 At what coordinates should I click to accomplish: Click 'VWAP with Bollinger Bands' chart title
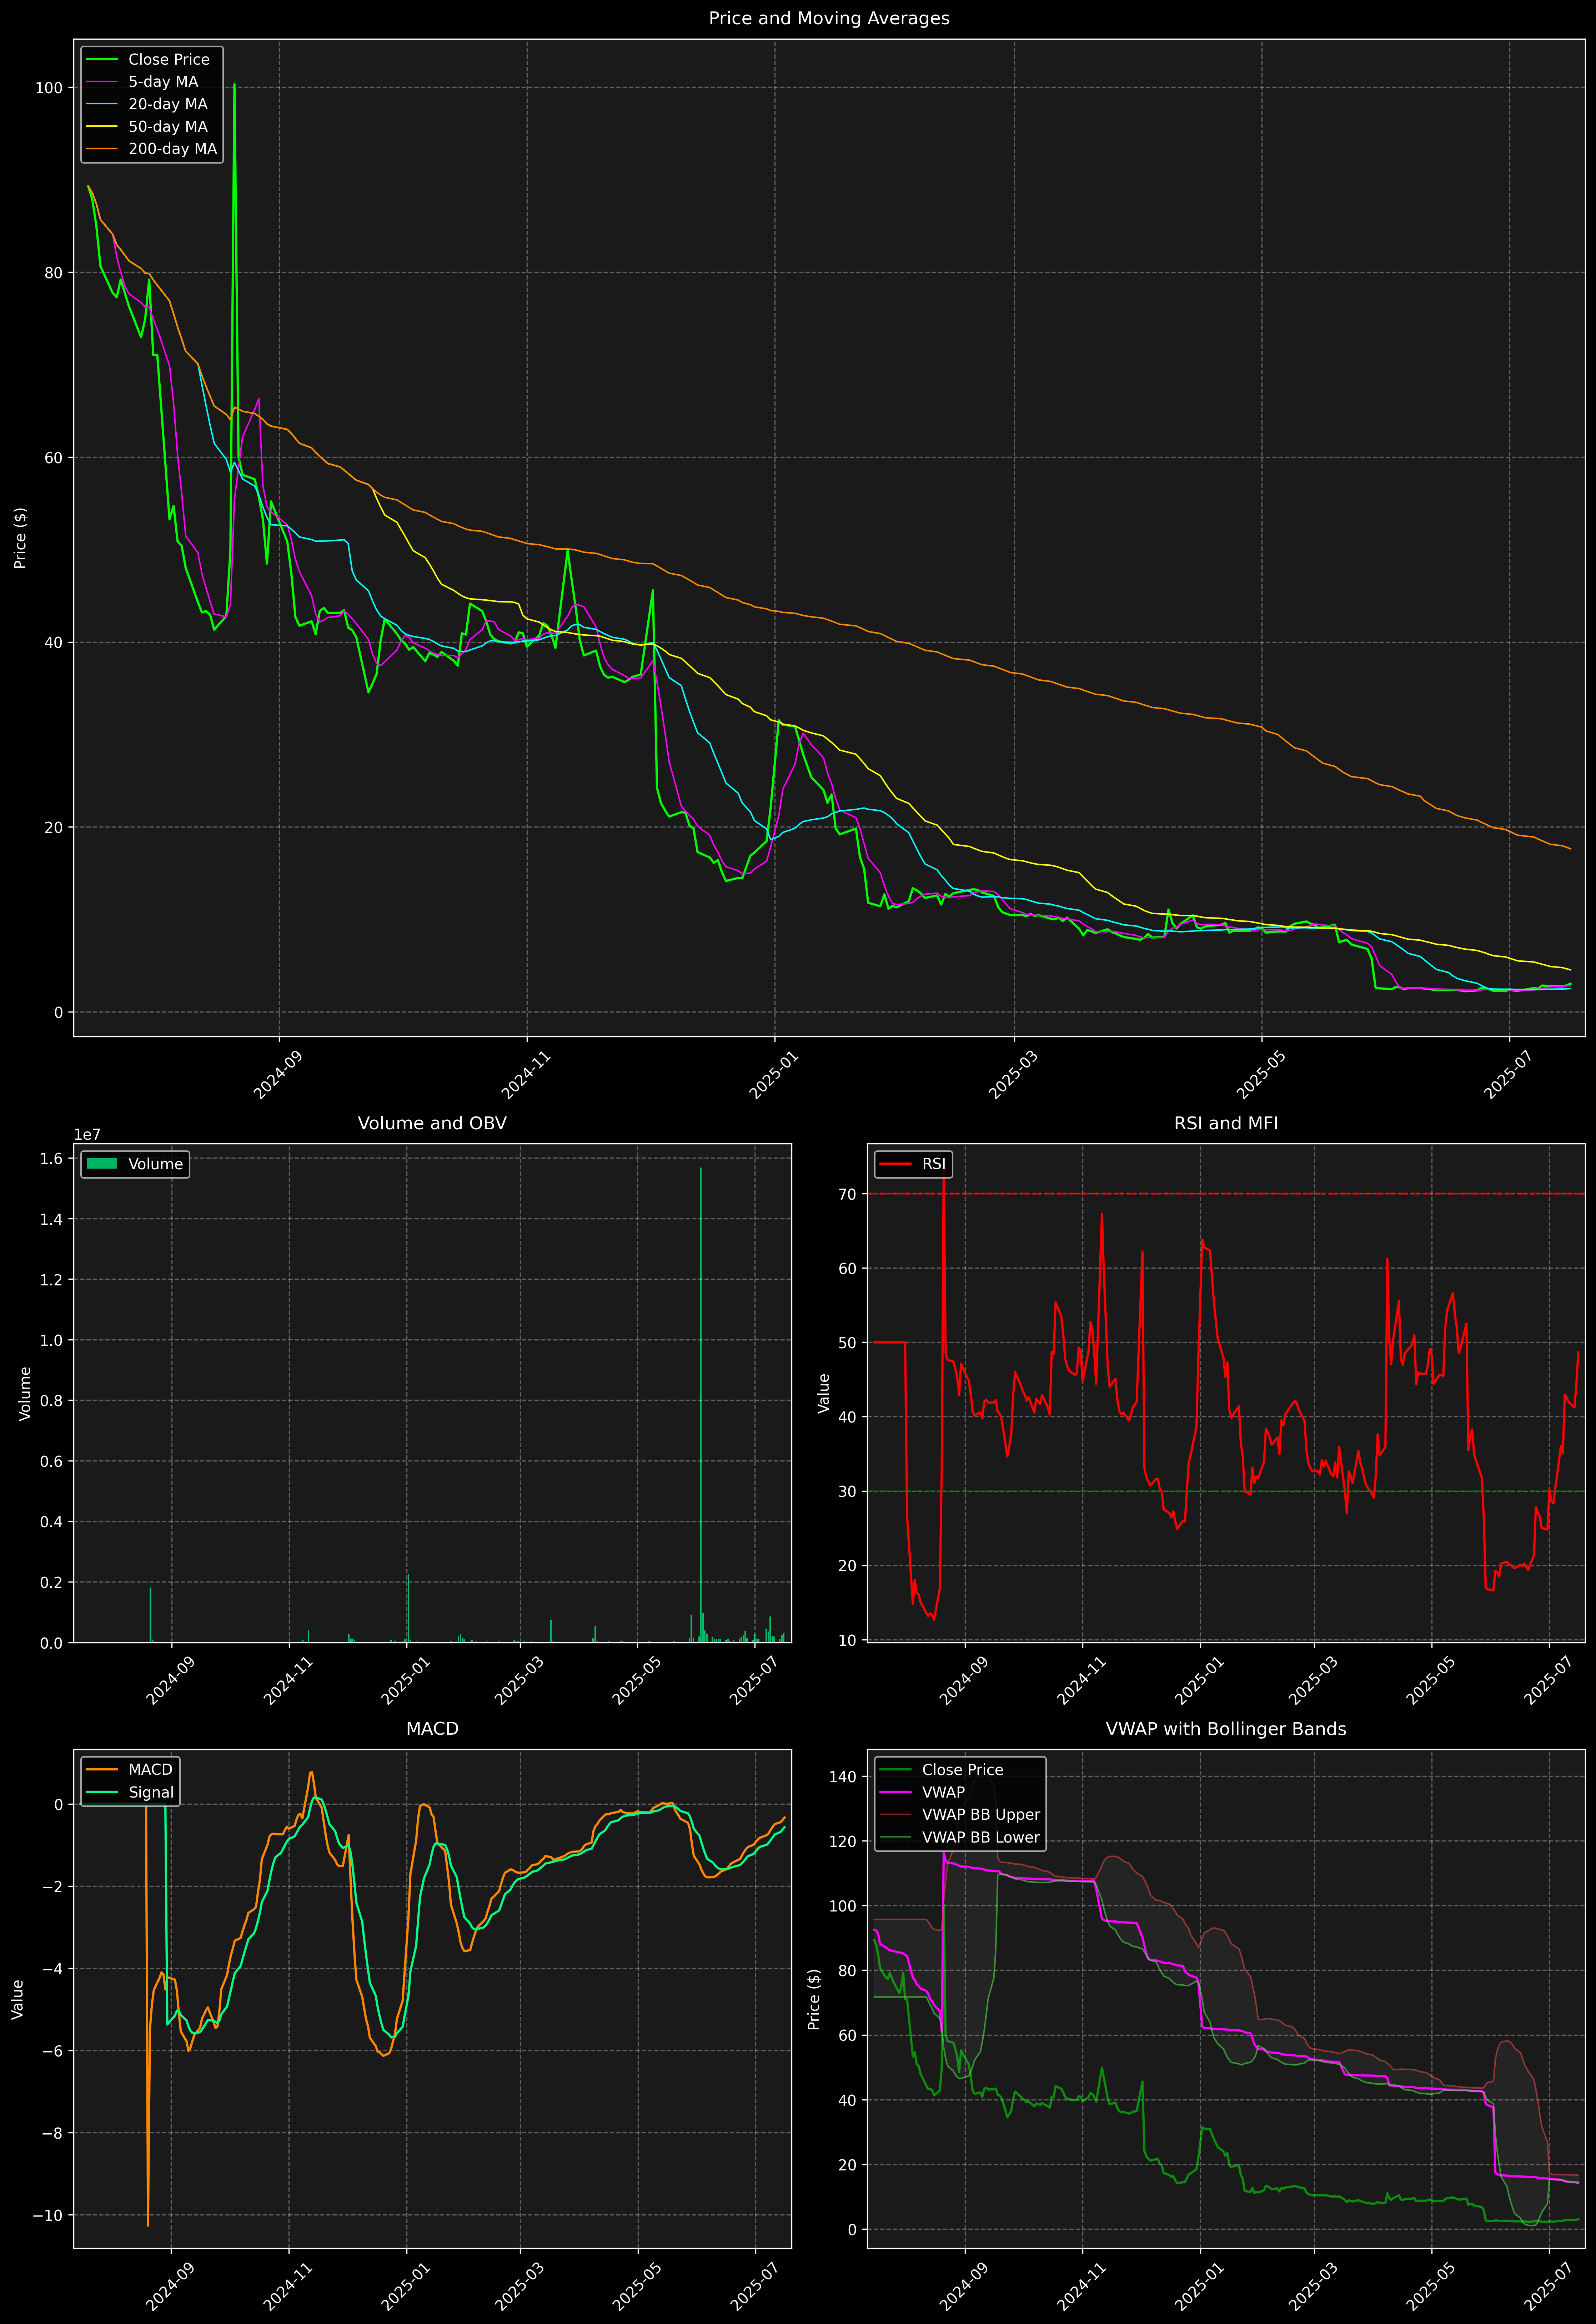pos(1226,1729)
